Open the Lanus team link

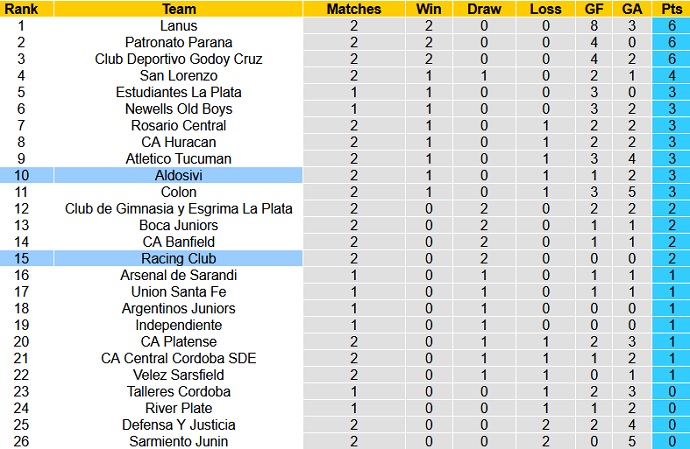point(179,26)
